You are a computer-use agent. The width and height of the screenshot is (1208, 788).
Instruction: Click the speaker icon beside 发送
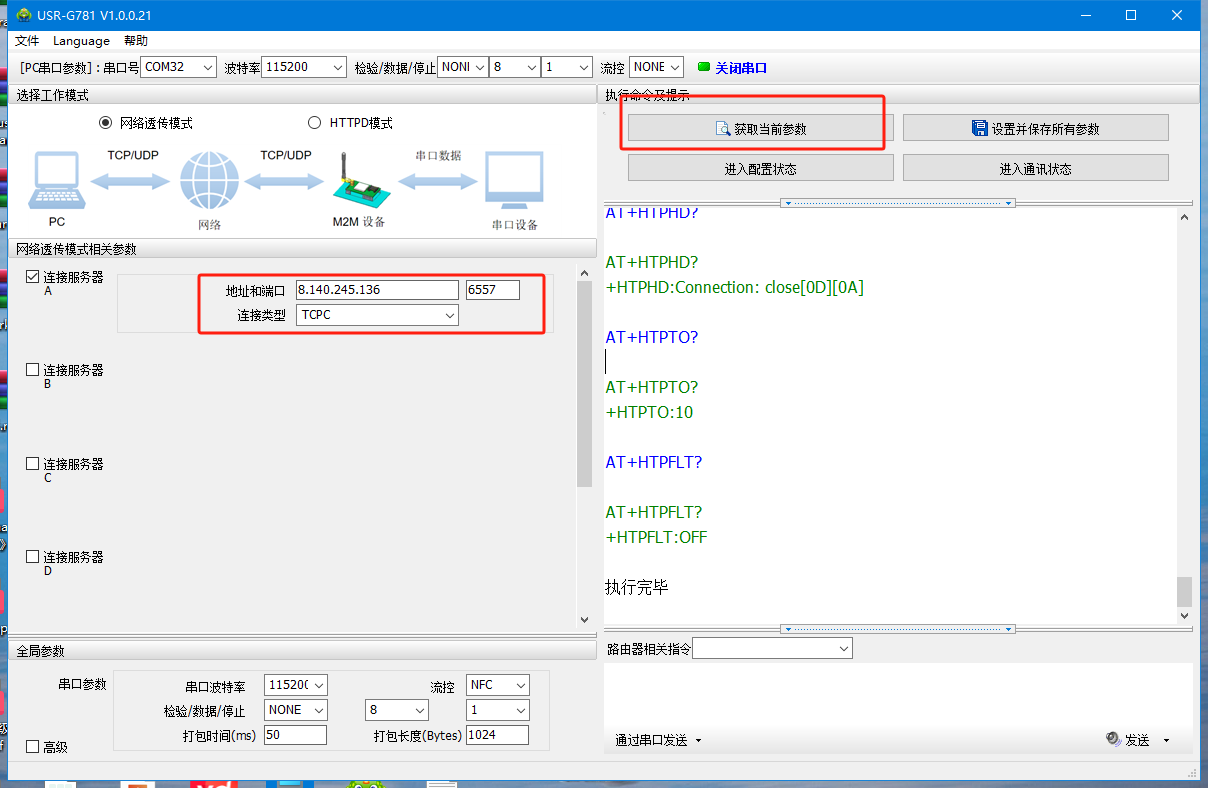click(x=1113, y=739)
